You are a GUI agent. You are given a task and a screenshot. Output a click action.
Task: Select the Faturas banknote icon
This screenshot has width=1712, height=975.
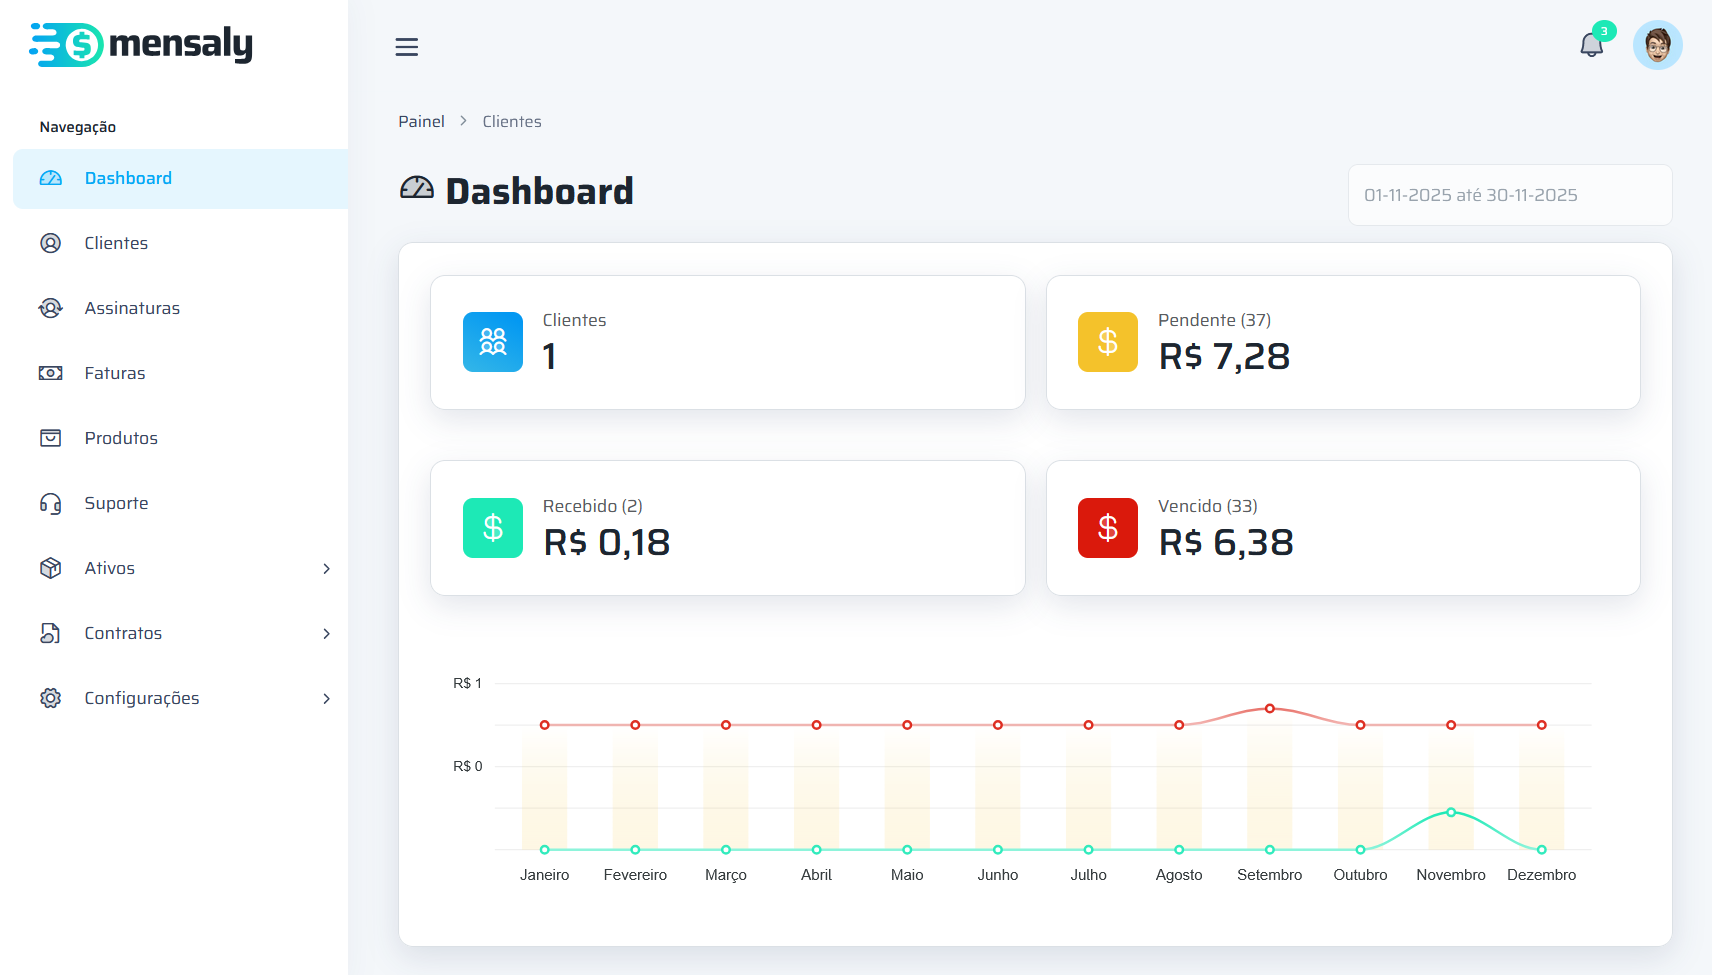click(50, 373)
